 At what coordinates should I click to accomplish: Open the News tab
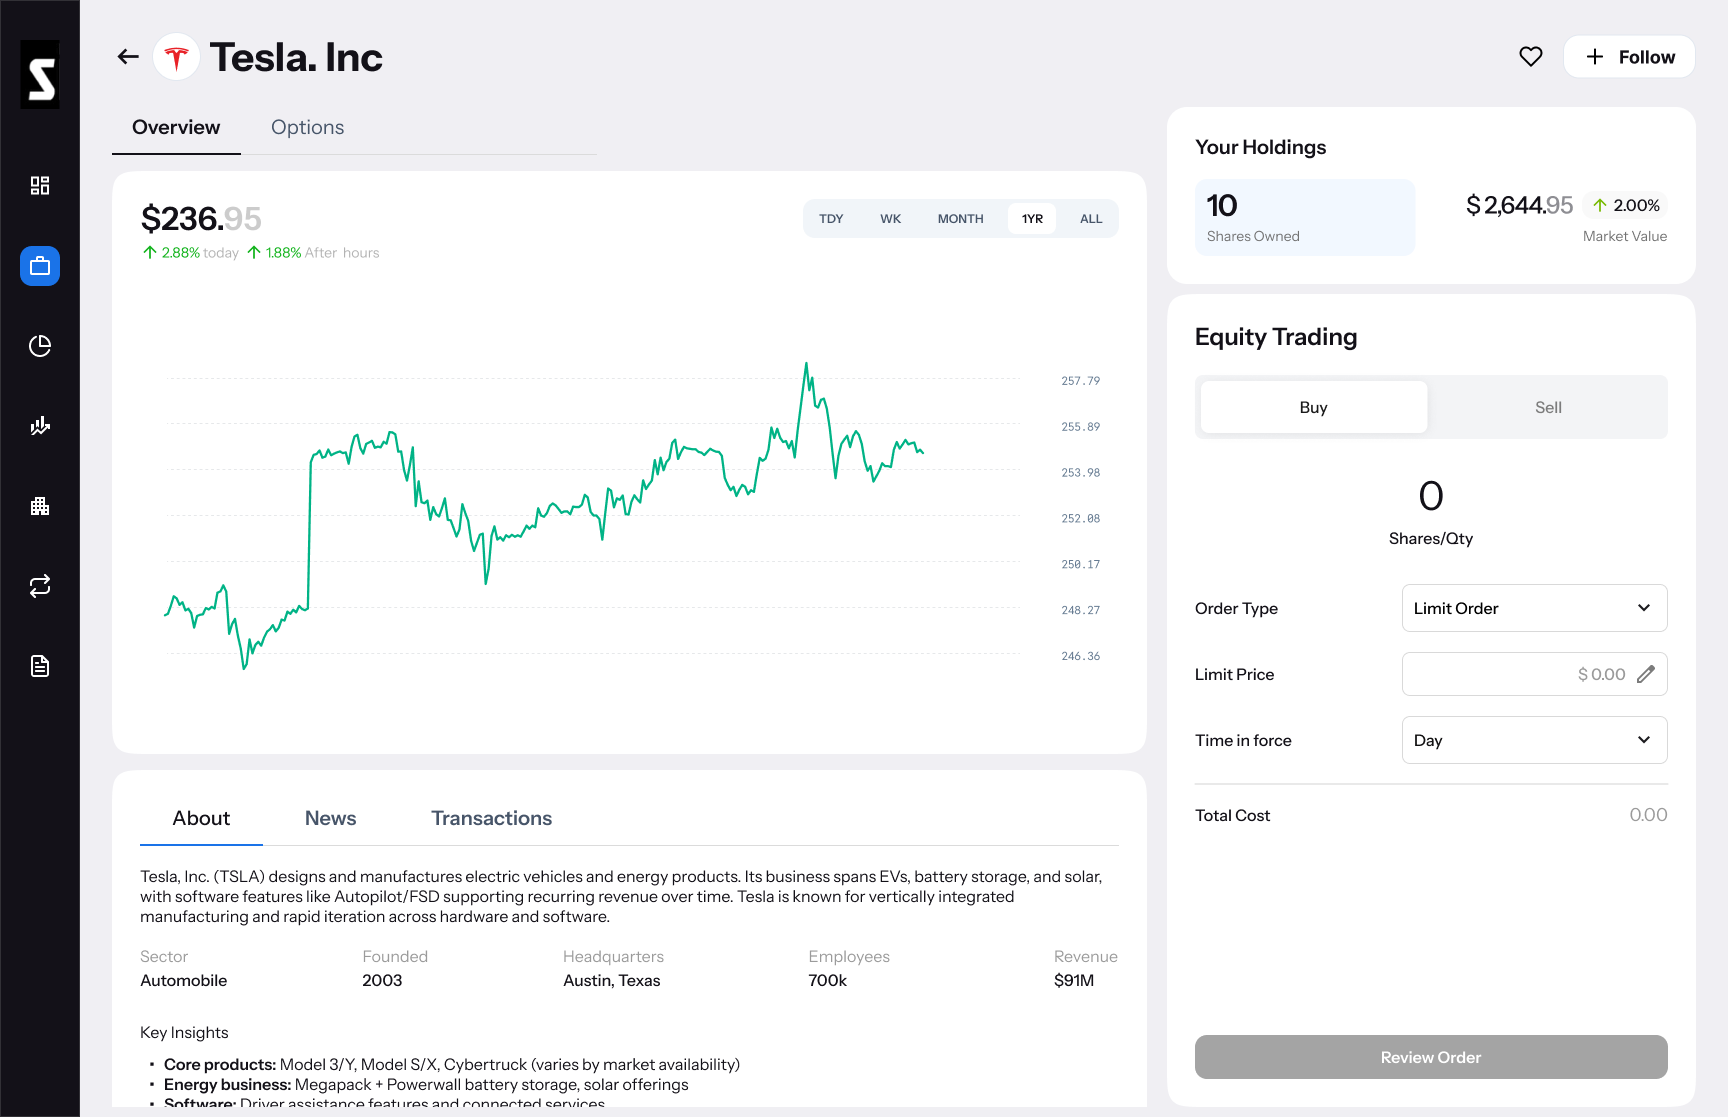[x=330, y=818]
